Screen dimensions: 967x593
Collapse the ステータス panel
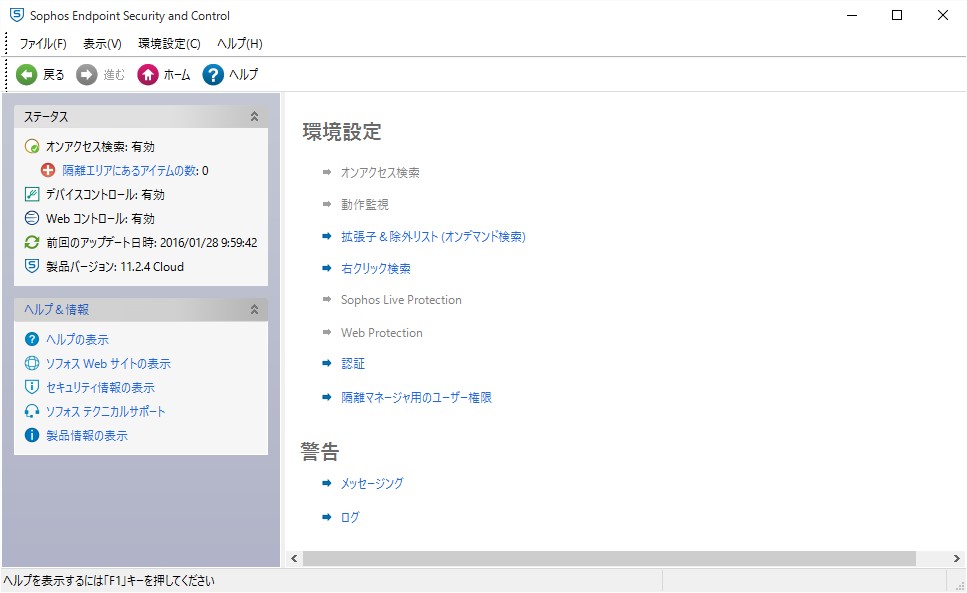pyautogui.click(x=254, y=117)
